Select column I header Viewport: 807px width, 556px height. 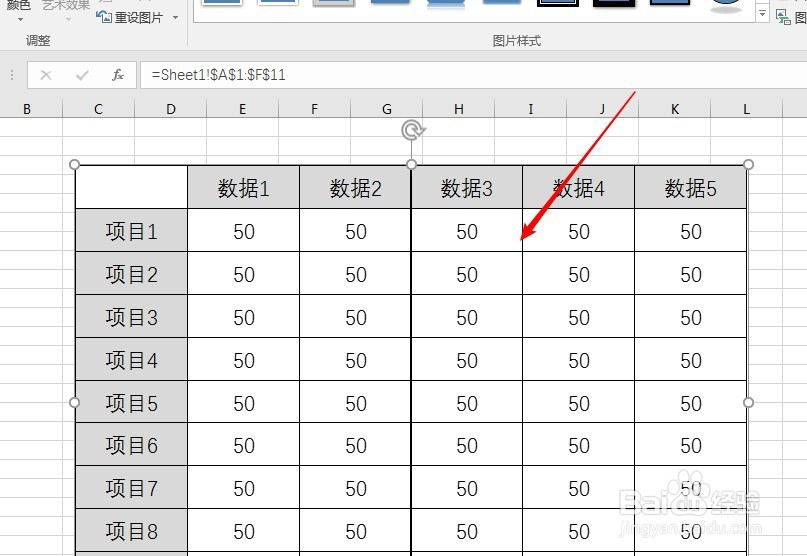coord(531,109)
